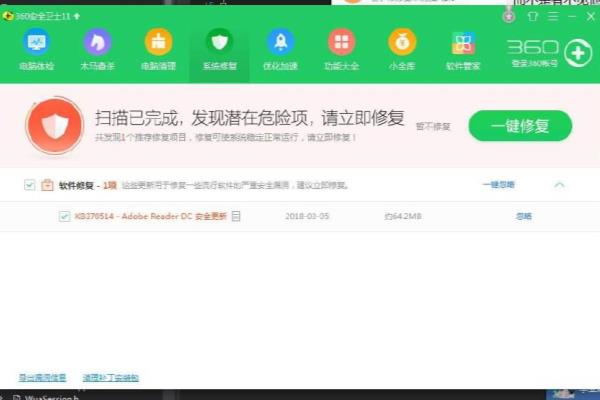Uncheck the 软件修复 category checkbox

(x=29, y=185)
